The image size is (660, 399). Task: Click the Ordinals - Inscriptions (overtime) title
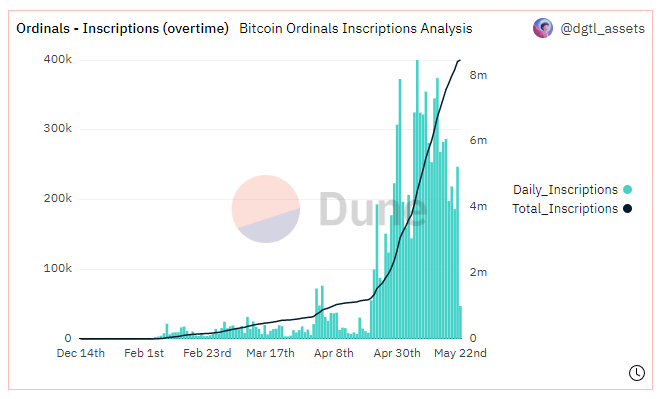click(x=122, y=29)
